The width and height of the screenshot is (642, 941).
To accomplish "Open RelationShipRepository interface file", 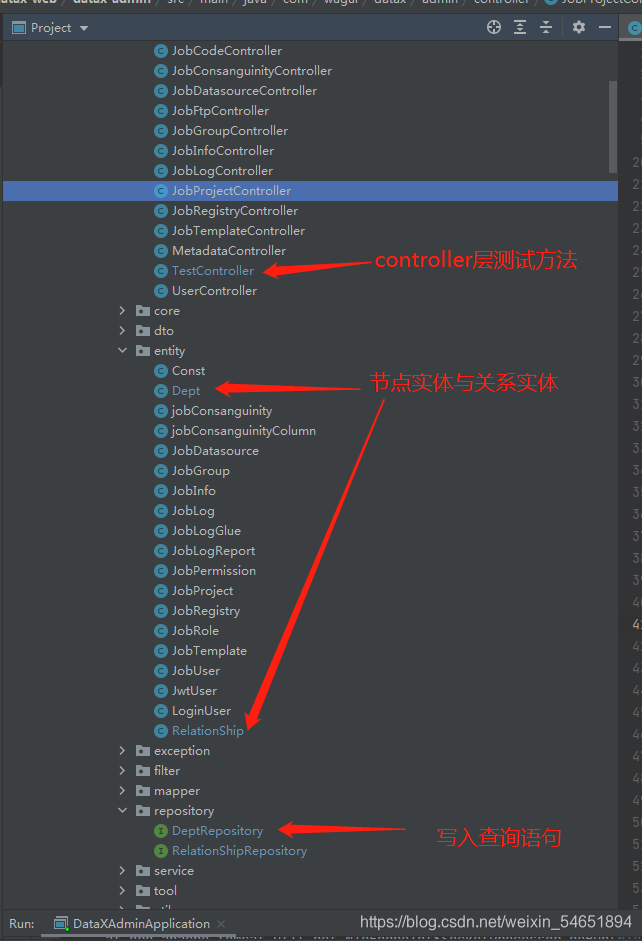I will coord(239,850).
